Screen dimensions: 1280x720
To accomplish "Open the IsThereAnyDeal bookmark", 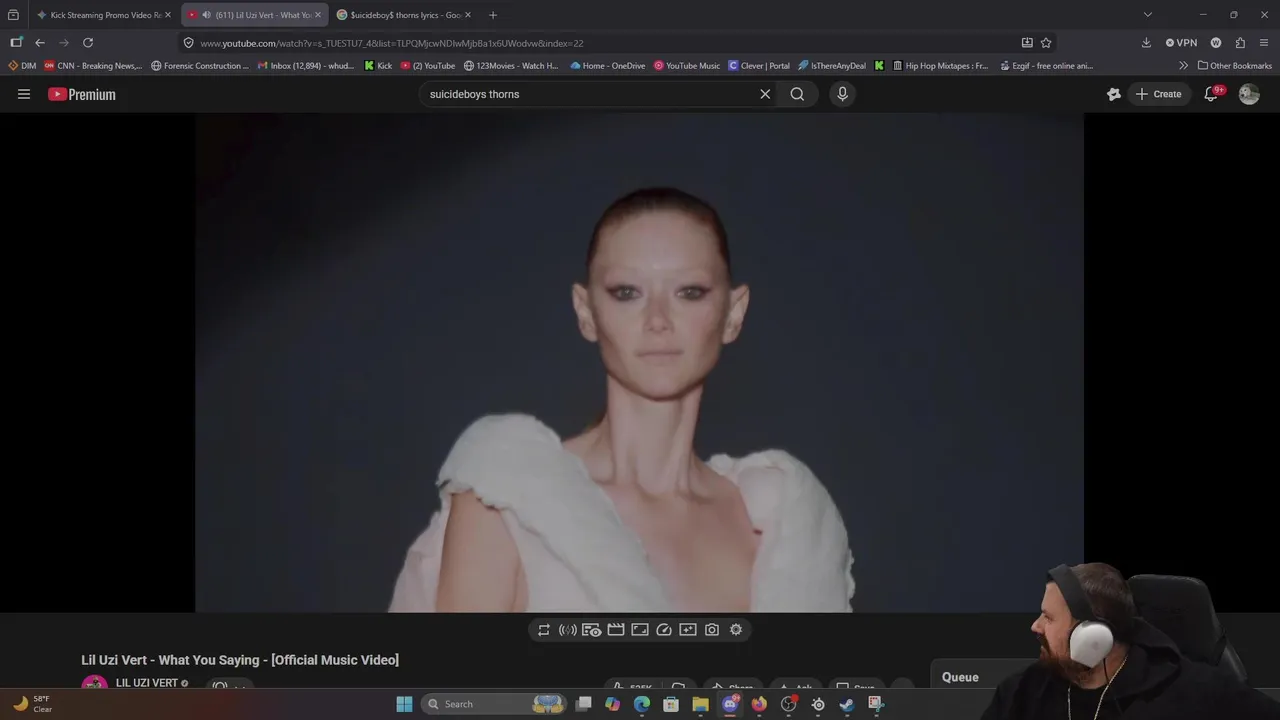I will (832, 66).
